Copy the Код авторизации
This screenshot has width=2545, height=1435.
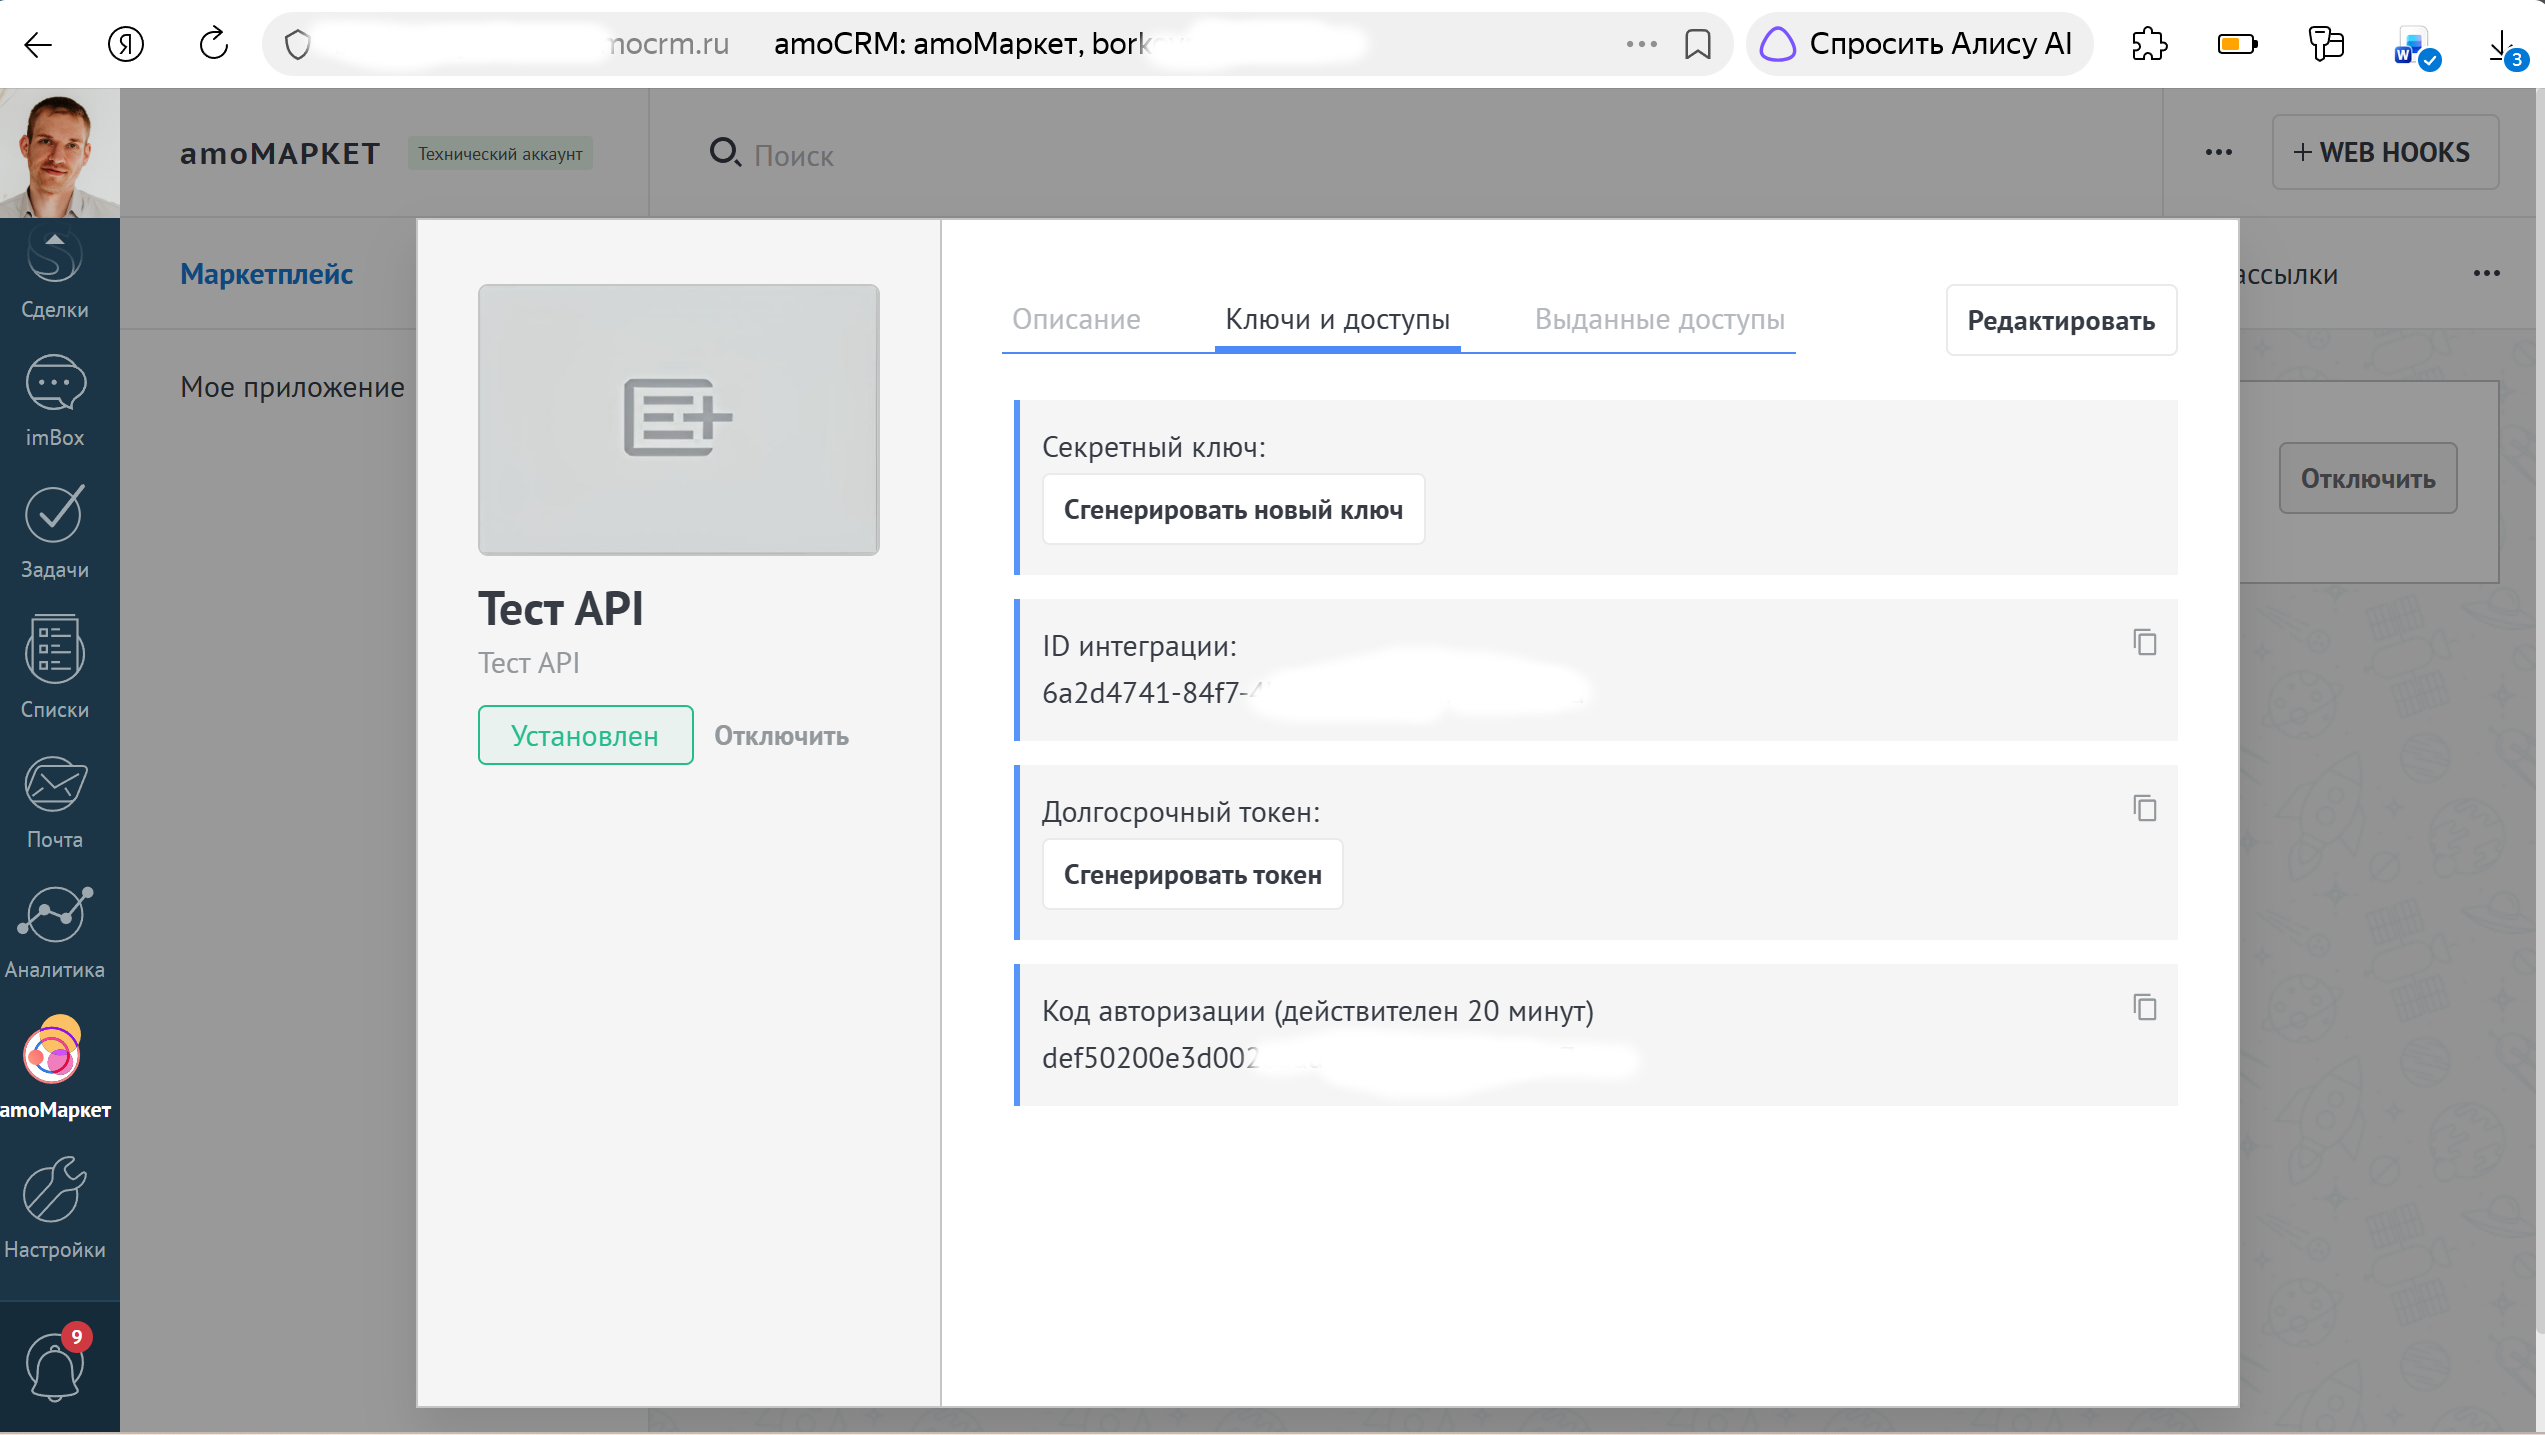tap(2144, 1007)
